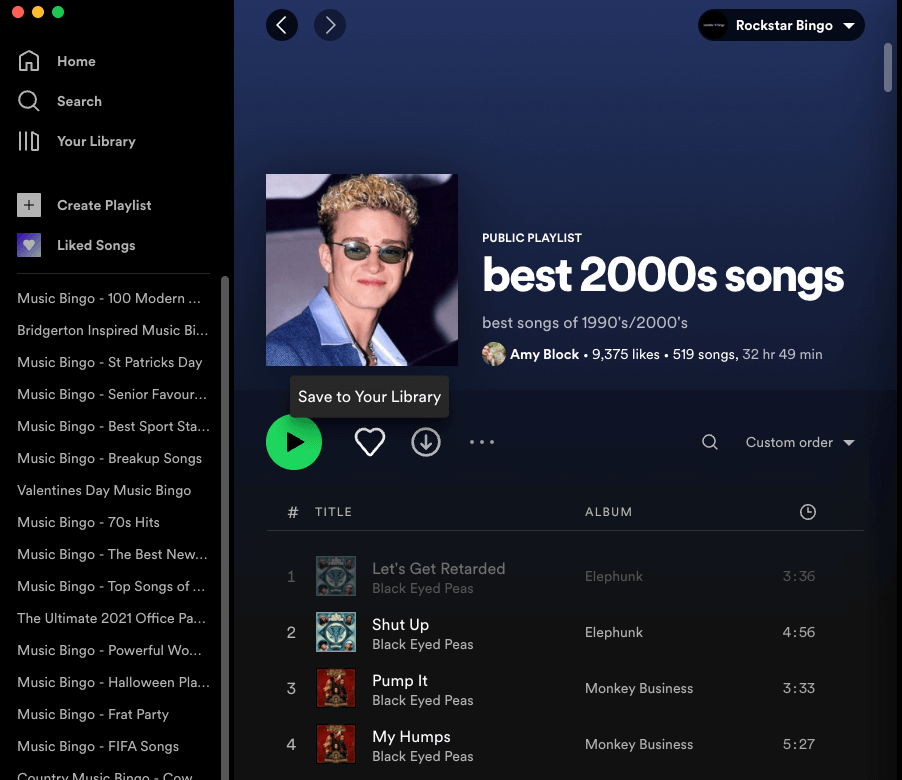The image size is (902, 780).
Task: Click the TITLE column header
Action: (x=333, y=512)
